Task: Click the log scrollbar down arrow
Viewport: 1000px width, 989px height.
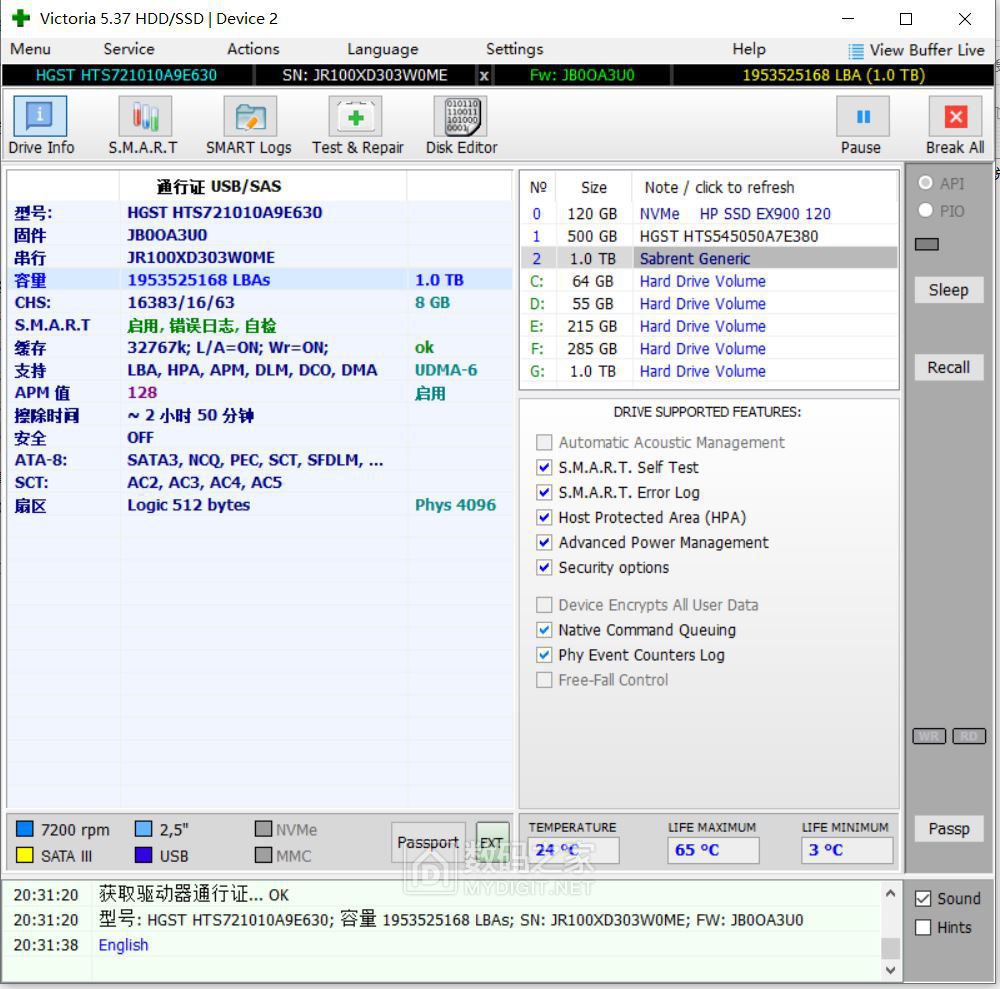Action: [x=890, y=970]
